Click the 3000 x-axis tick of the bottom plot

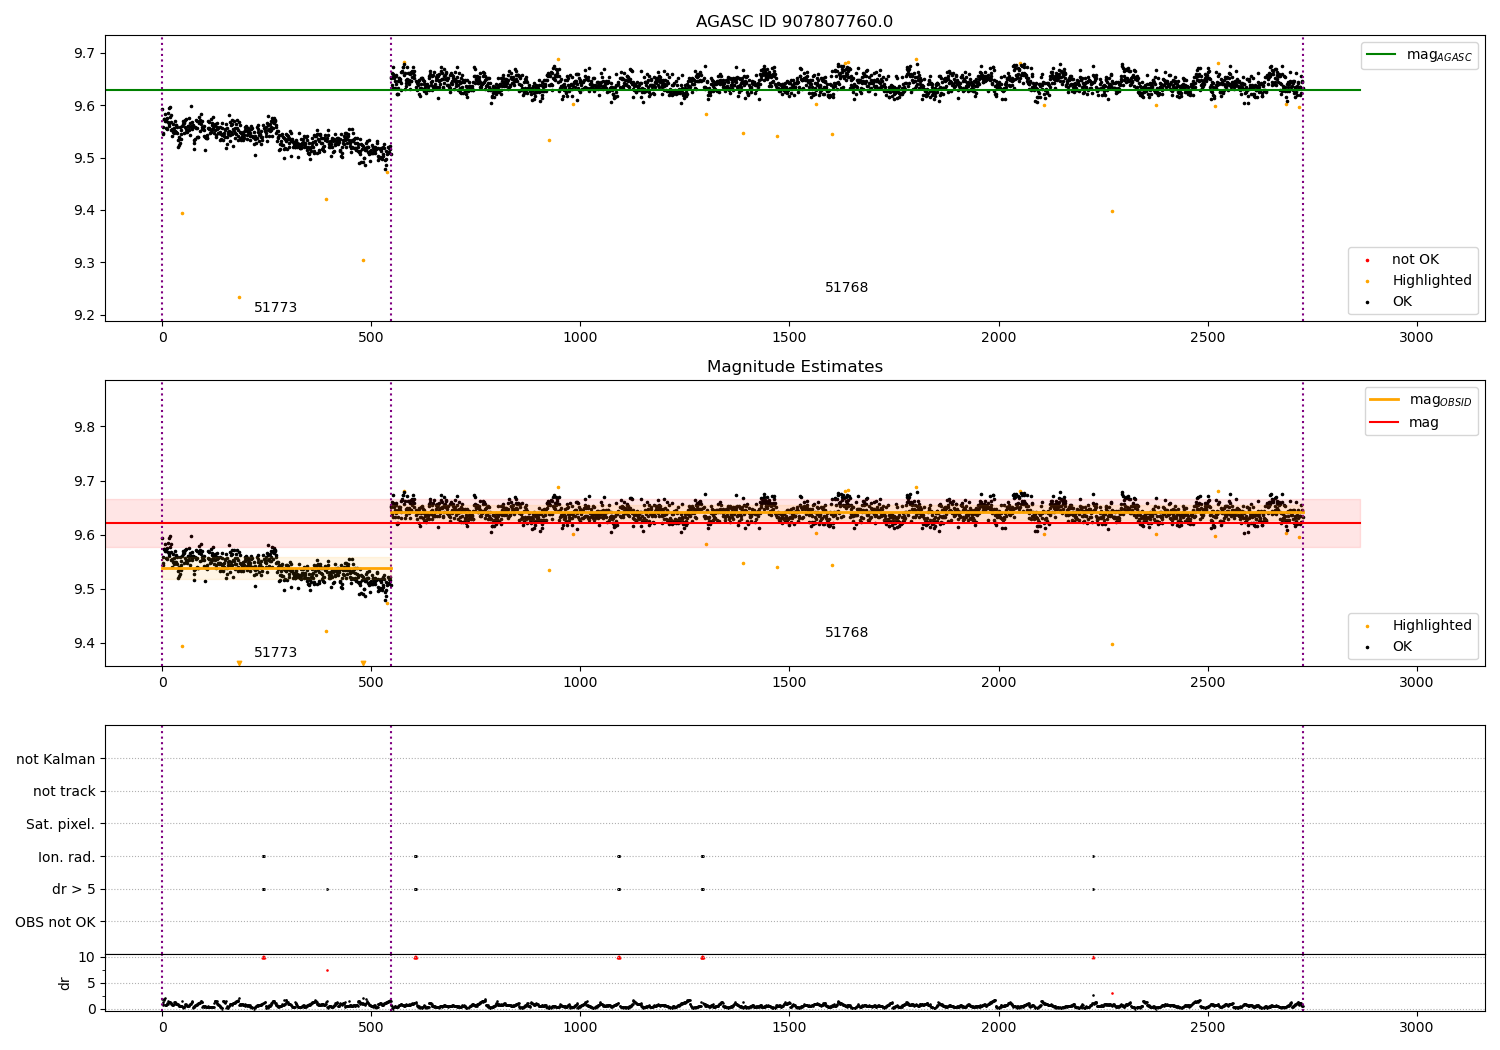1416,1027
